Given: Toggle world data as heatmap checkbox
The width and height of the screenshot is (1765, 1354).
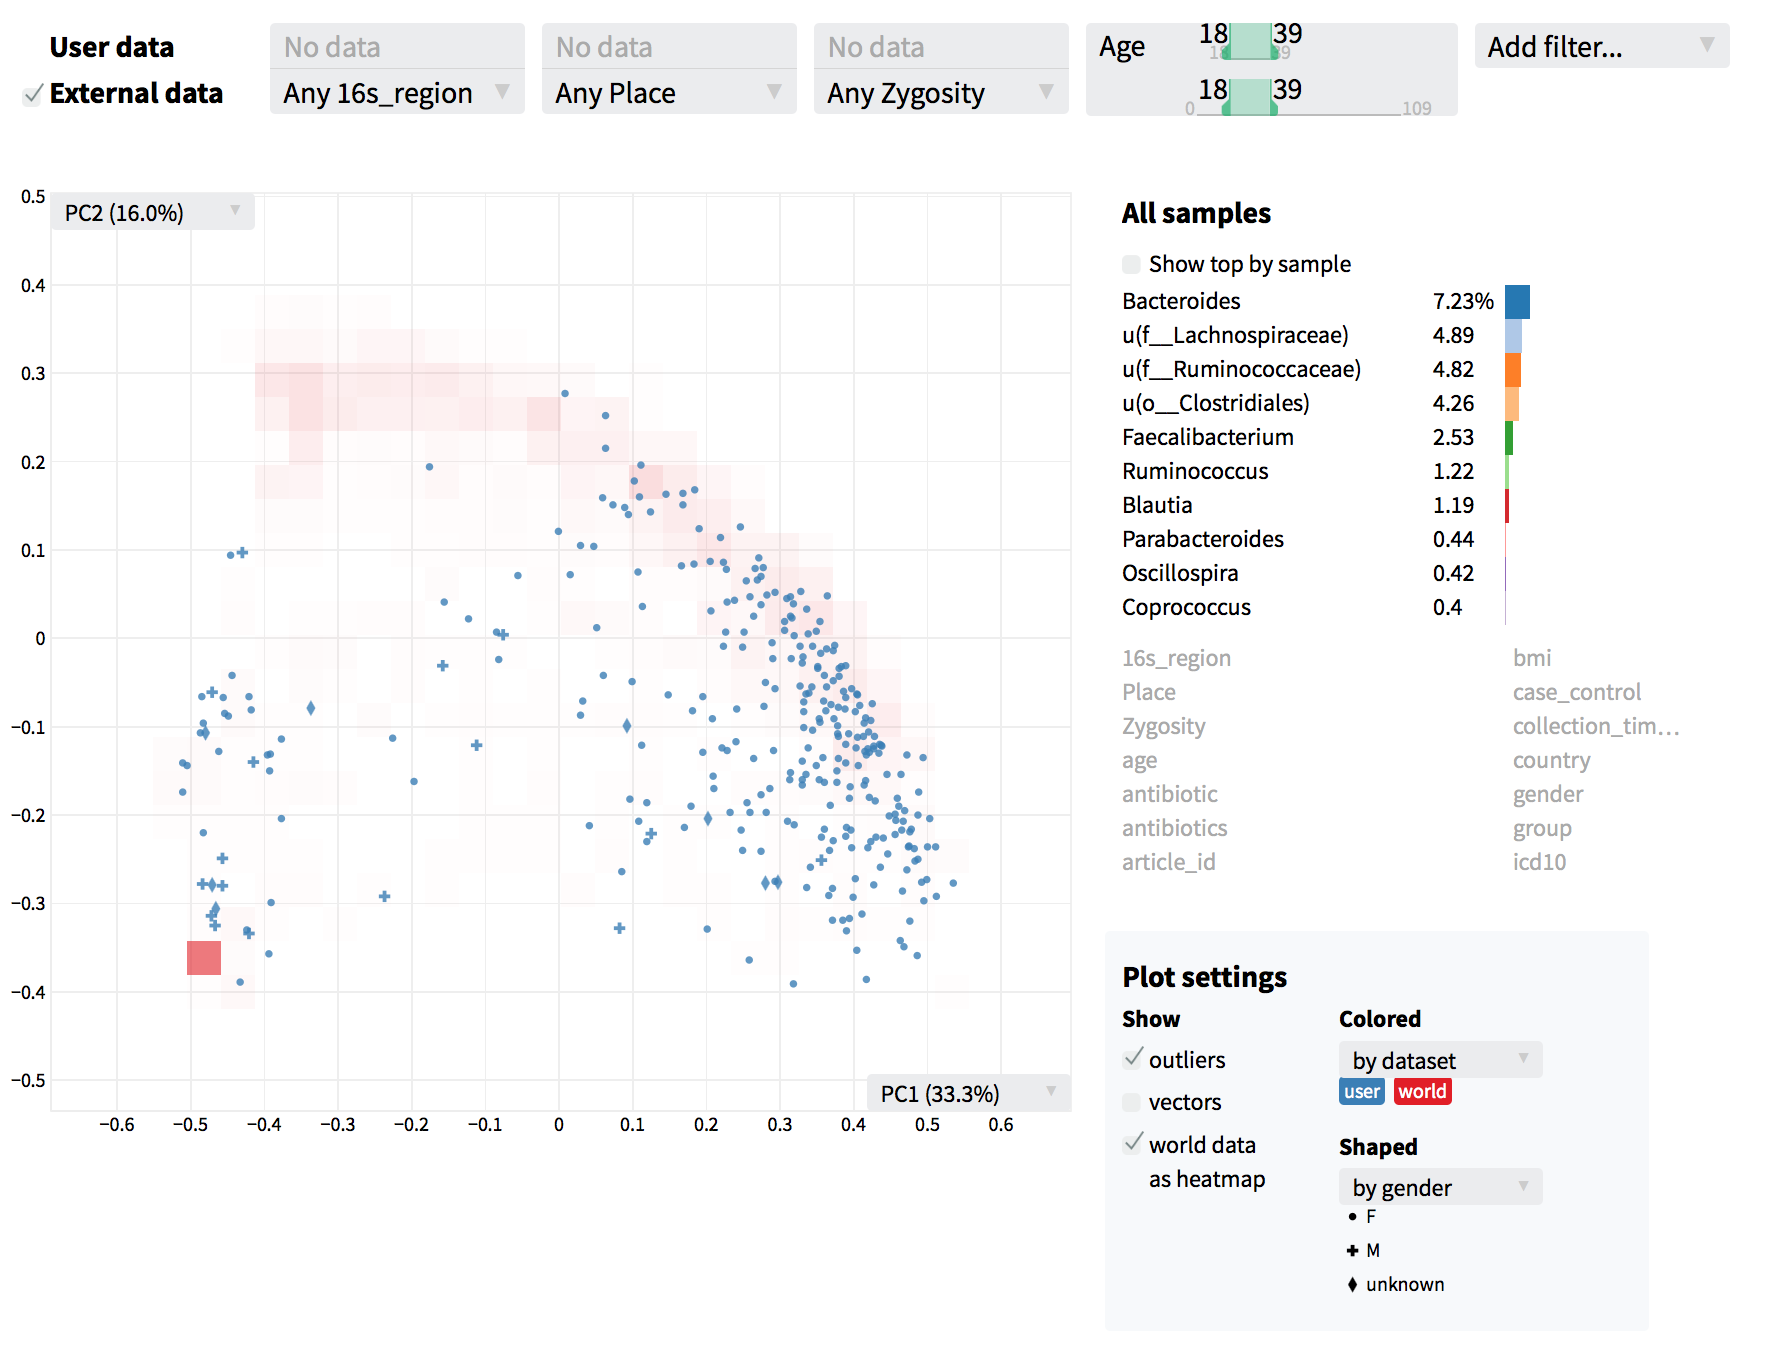Looking at the screenshot, I should (x=1132, y=1143).
